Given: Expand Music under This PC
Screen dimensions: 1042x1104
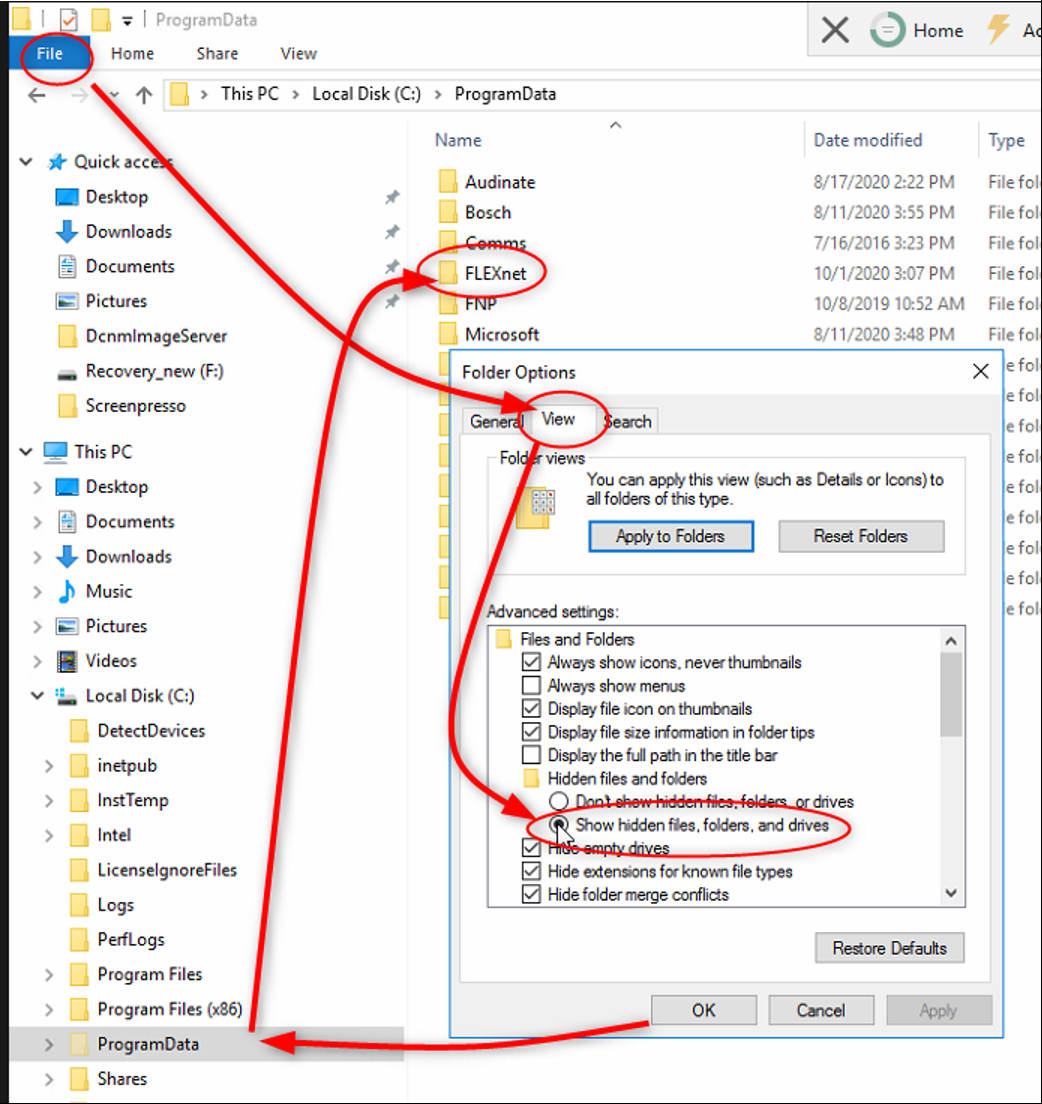Looking at the screenshot, I should (x=37, y=591).
